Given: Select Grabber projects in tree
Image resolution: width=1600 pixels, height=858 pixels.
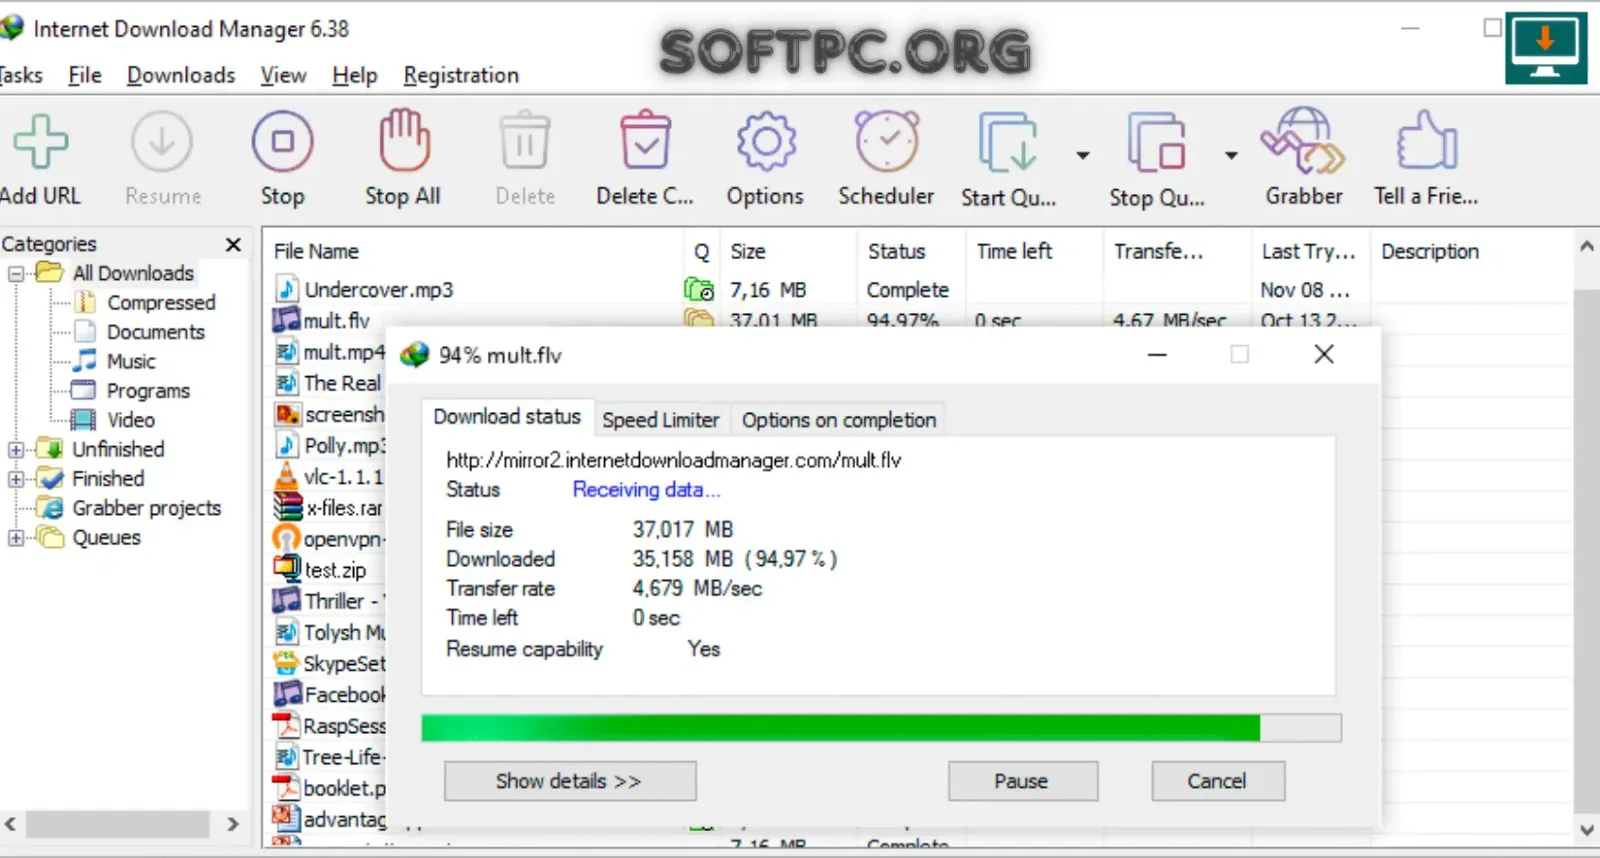Looking at the screenshot, I should click(146, 508).
